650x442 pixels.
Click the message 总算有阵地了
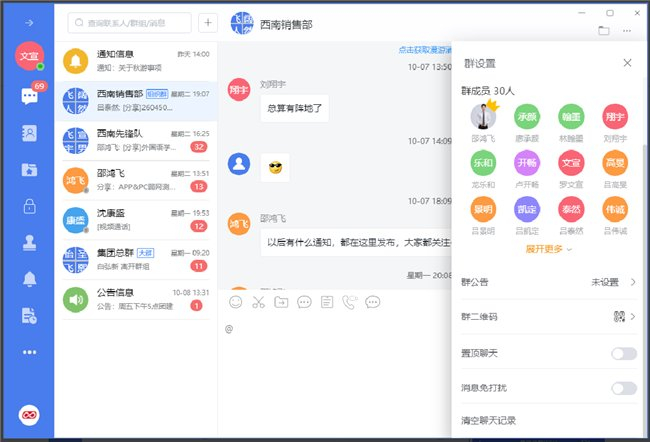click(295, 108)
